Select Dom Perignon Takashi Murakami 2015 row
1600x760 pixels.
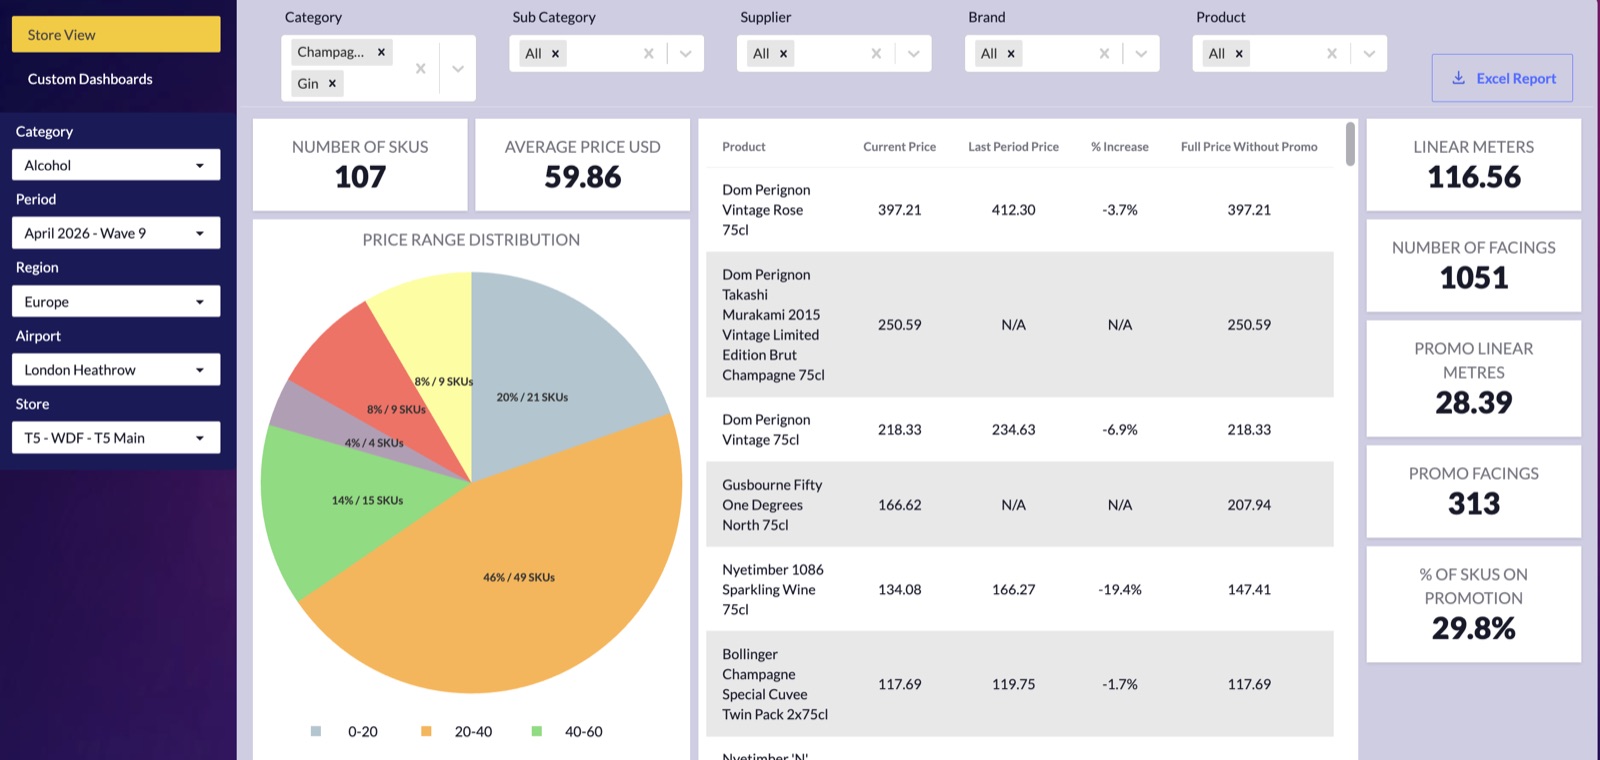1020,325
